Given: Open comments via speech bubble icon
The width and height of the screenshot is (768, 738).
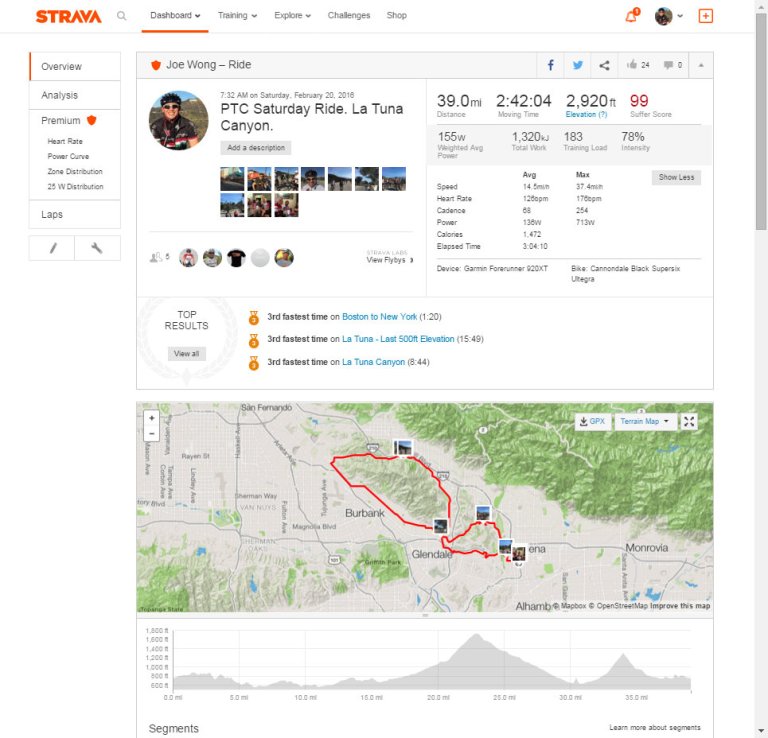Looking at the screenshot, I should [668, 65].
